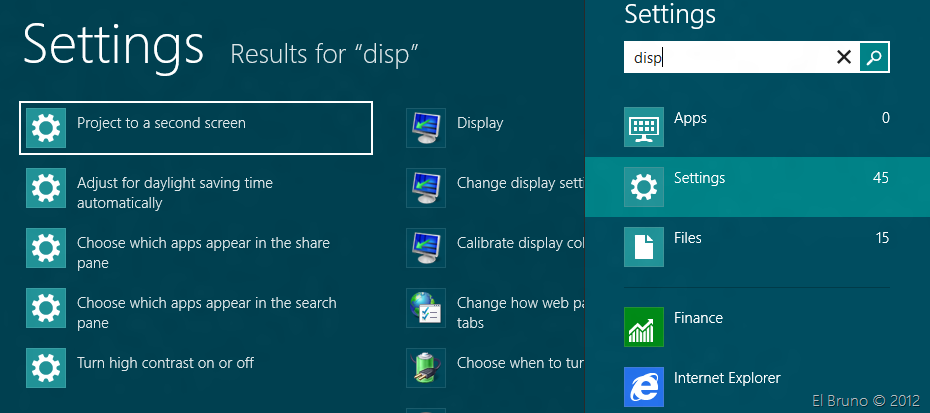Screen dimensions: 930x413
Task: Click the Change display settings icon
Action: coord(426,187)
